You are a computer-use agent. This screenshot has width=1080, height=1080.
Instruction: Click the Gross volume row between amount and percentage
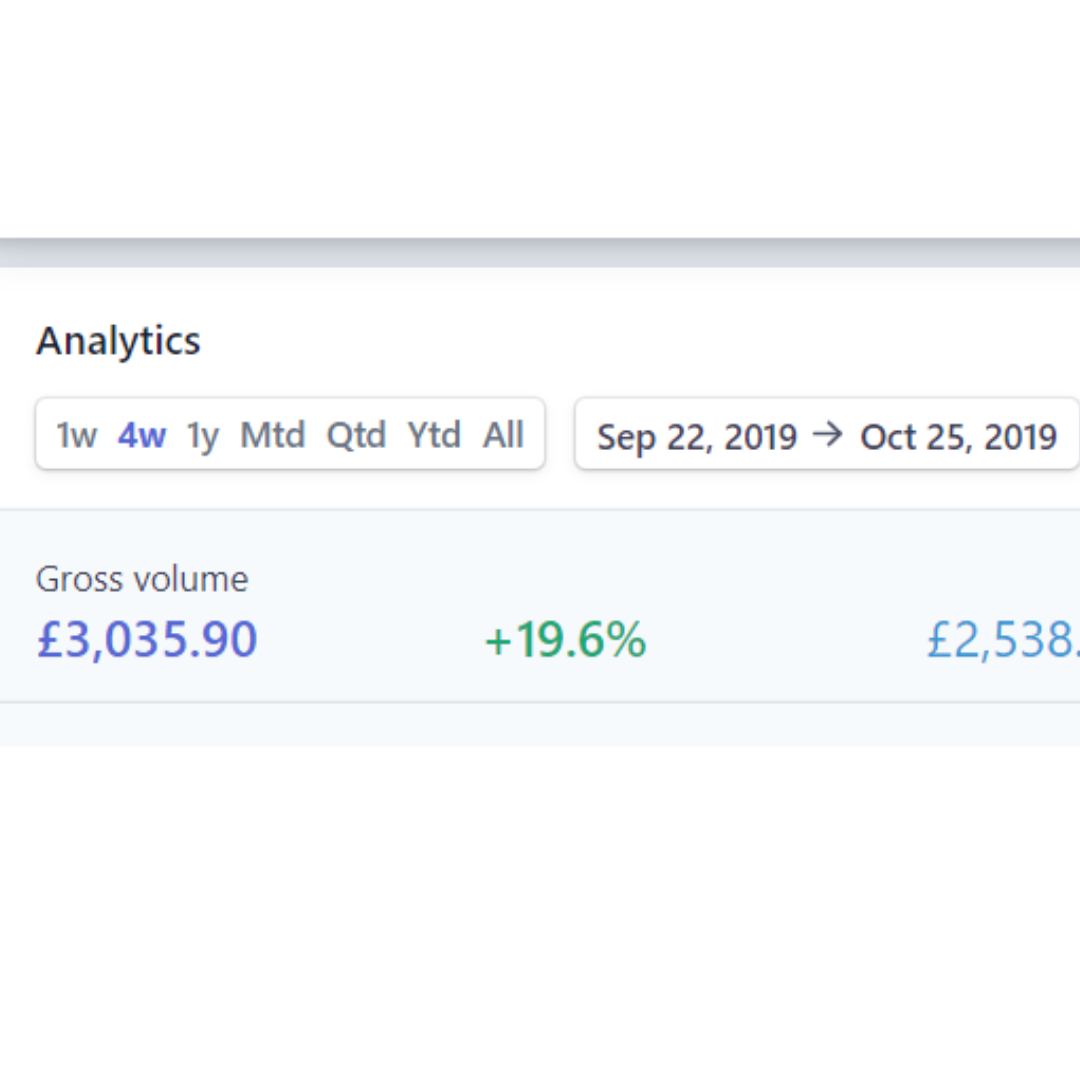point(370,640)
